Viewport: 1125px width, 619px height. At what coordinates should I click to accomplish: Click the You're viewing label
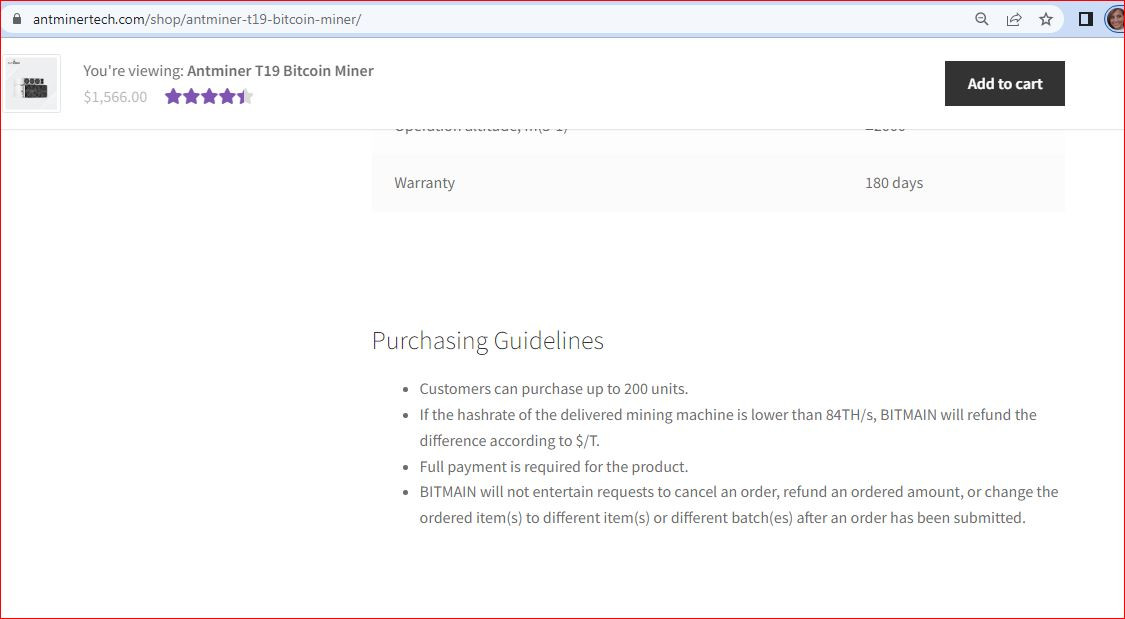(133, 71)
